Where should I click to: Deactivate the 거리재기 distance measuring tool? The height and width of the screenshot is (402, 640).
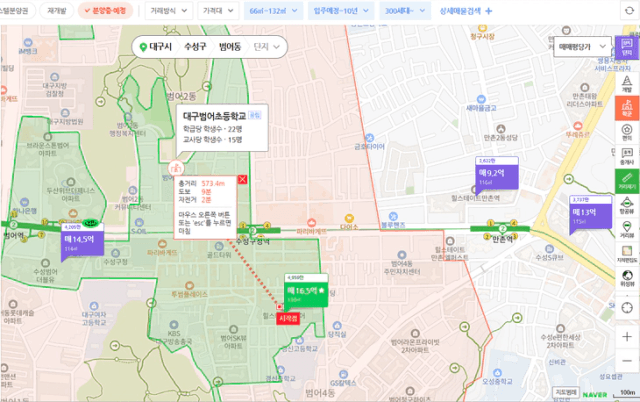point(627,181)
